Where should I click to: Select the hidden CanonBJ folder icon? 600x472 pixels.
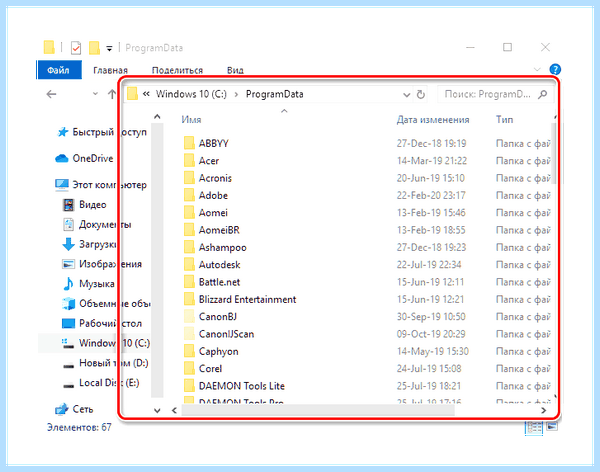click(x=189, y=317)
